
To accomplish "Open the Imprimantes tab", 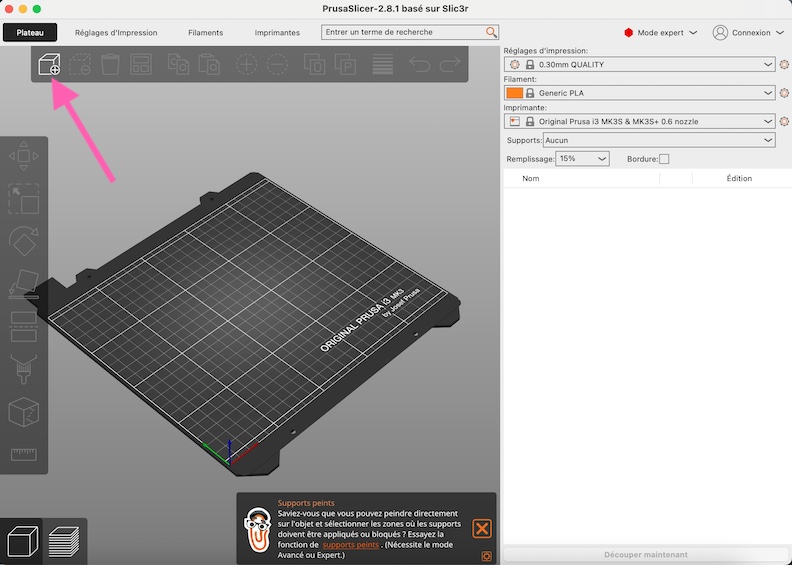I will 277,32.
